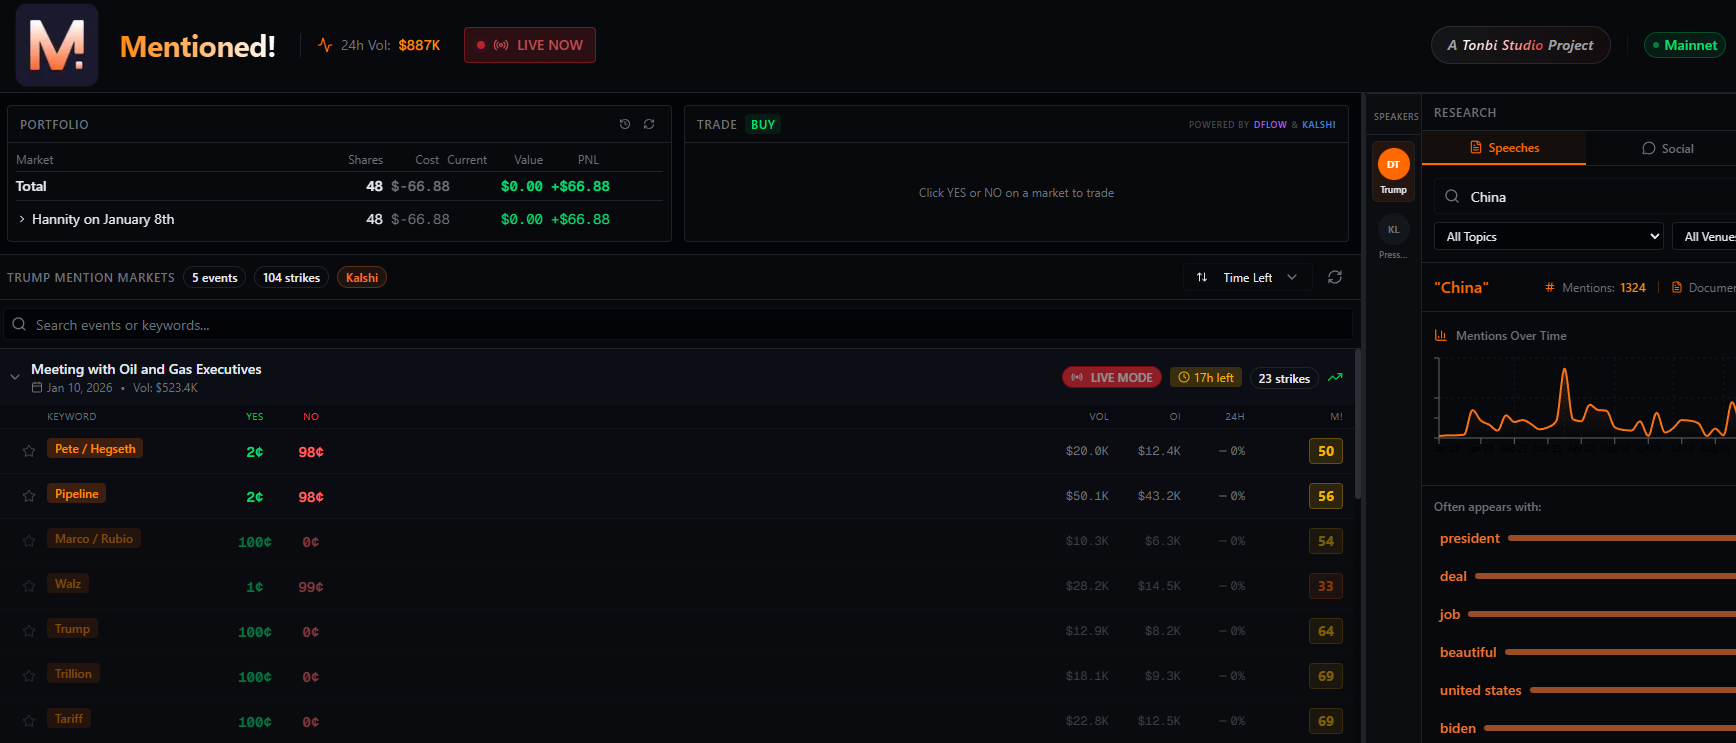Buy YES at 1¢ on Walz
1736x743 pixels.
point(255,587)
